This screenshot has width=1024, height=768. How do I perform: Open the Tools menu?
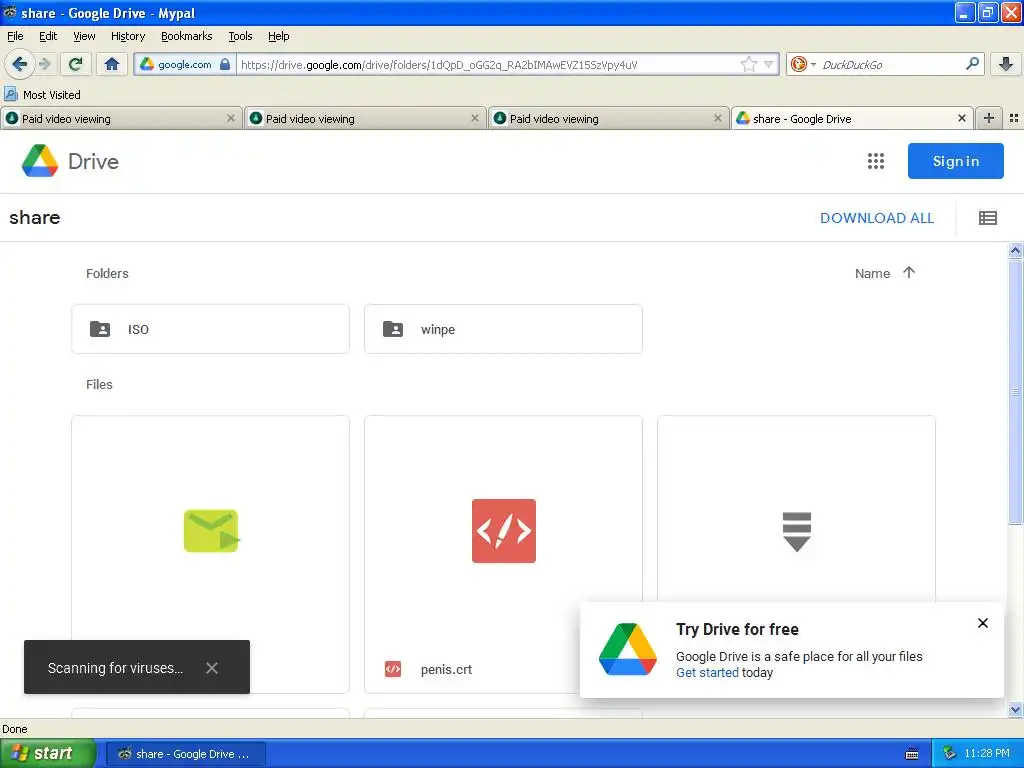tap(240, 36)
